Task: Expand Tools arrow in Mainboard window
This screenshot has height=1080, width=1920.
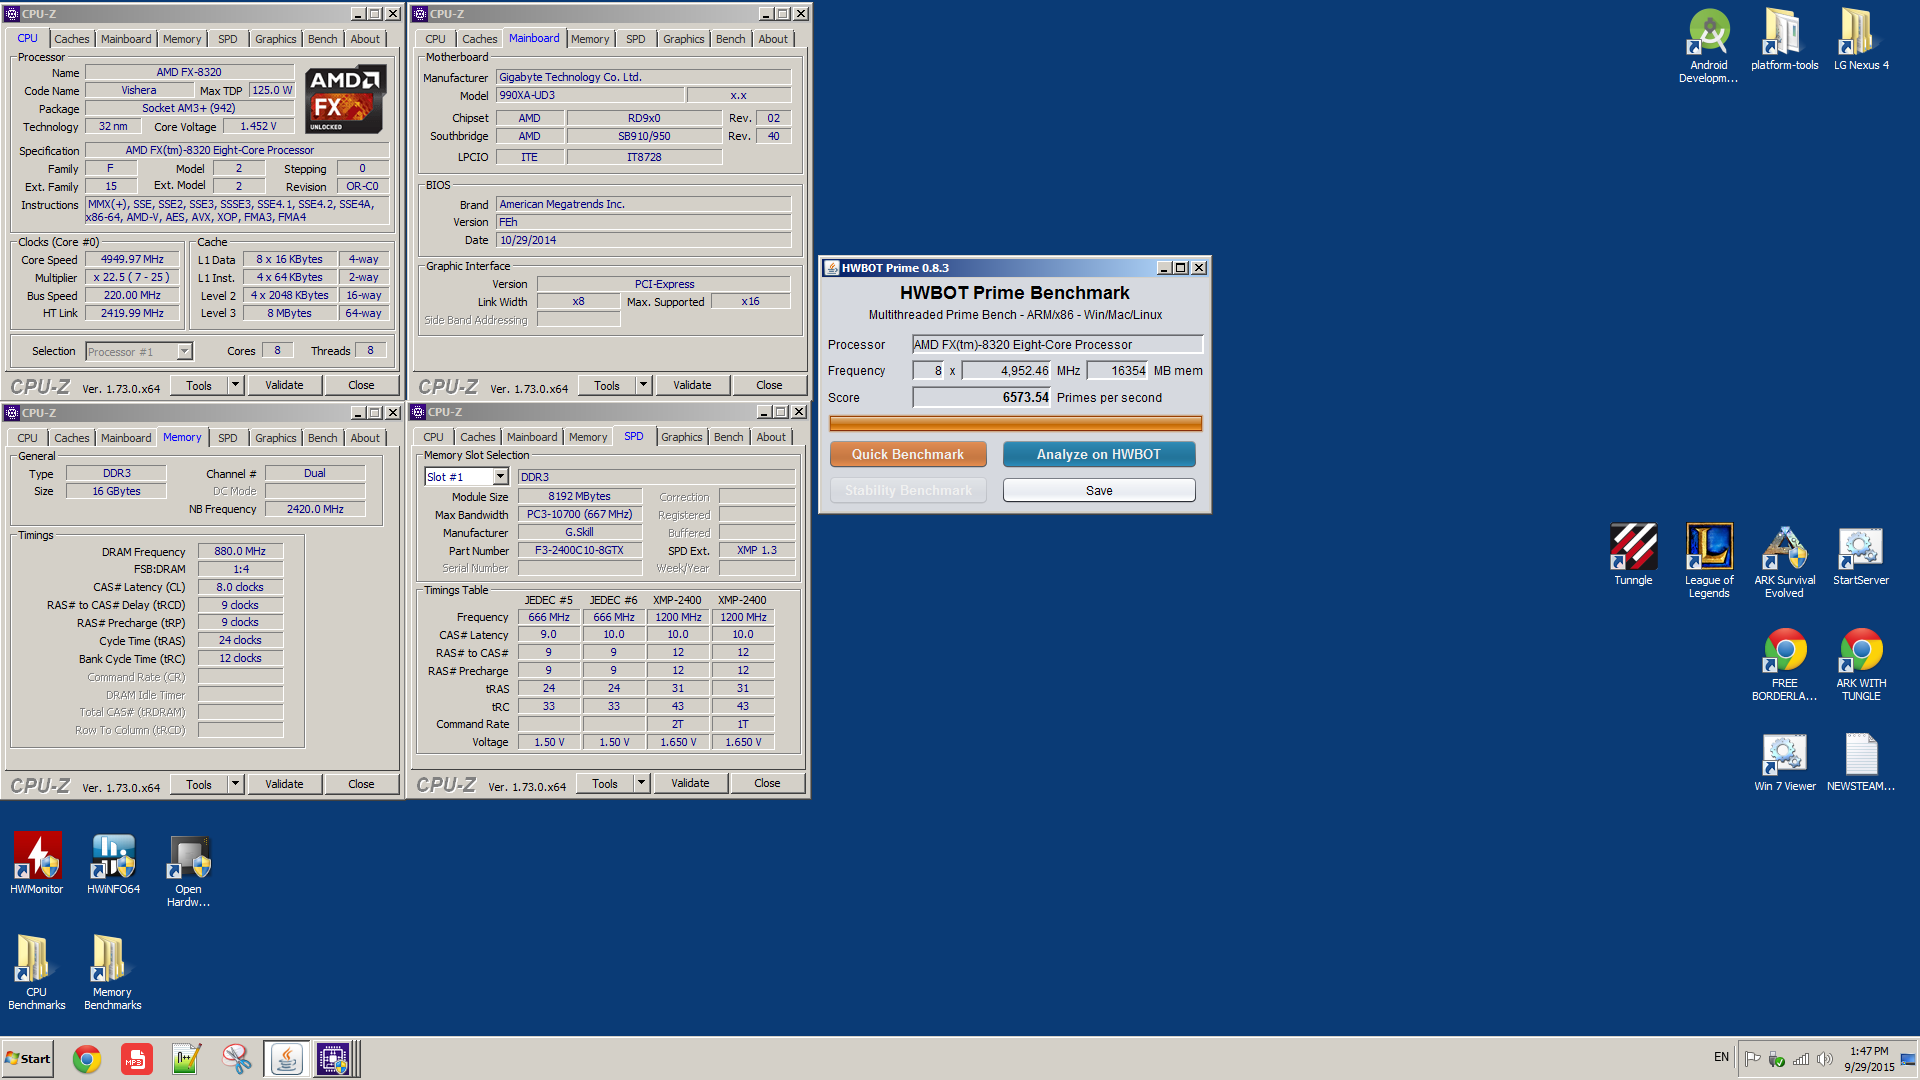Action: click(x=643, y=385)
